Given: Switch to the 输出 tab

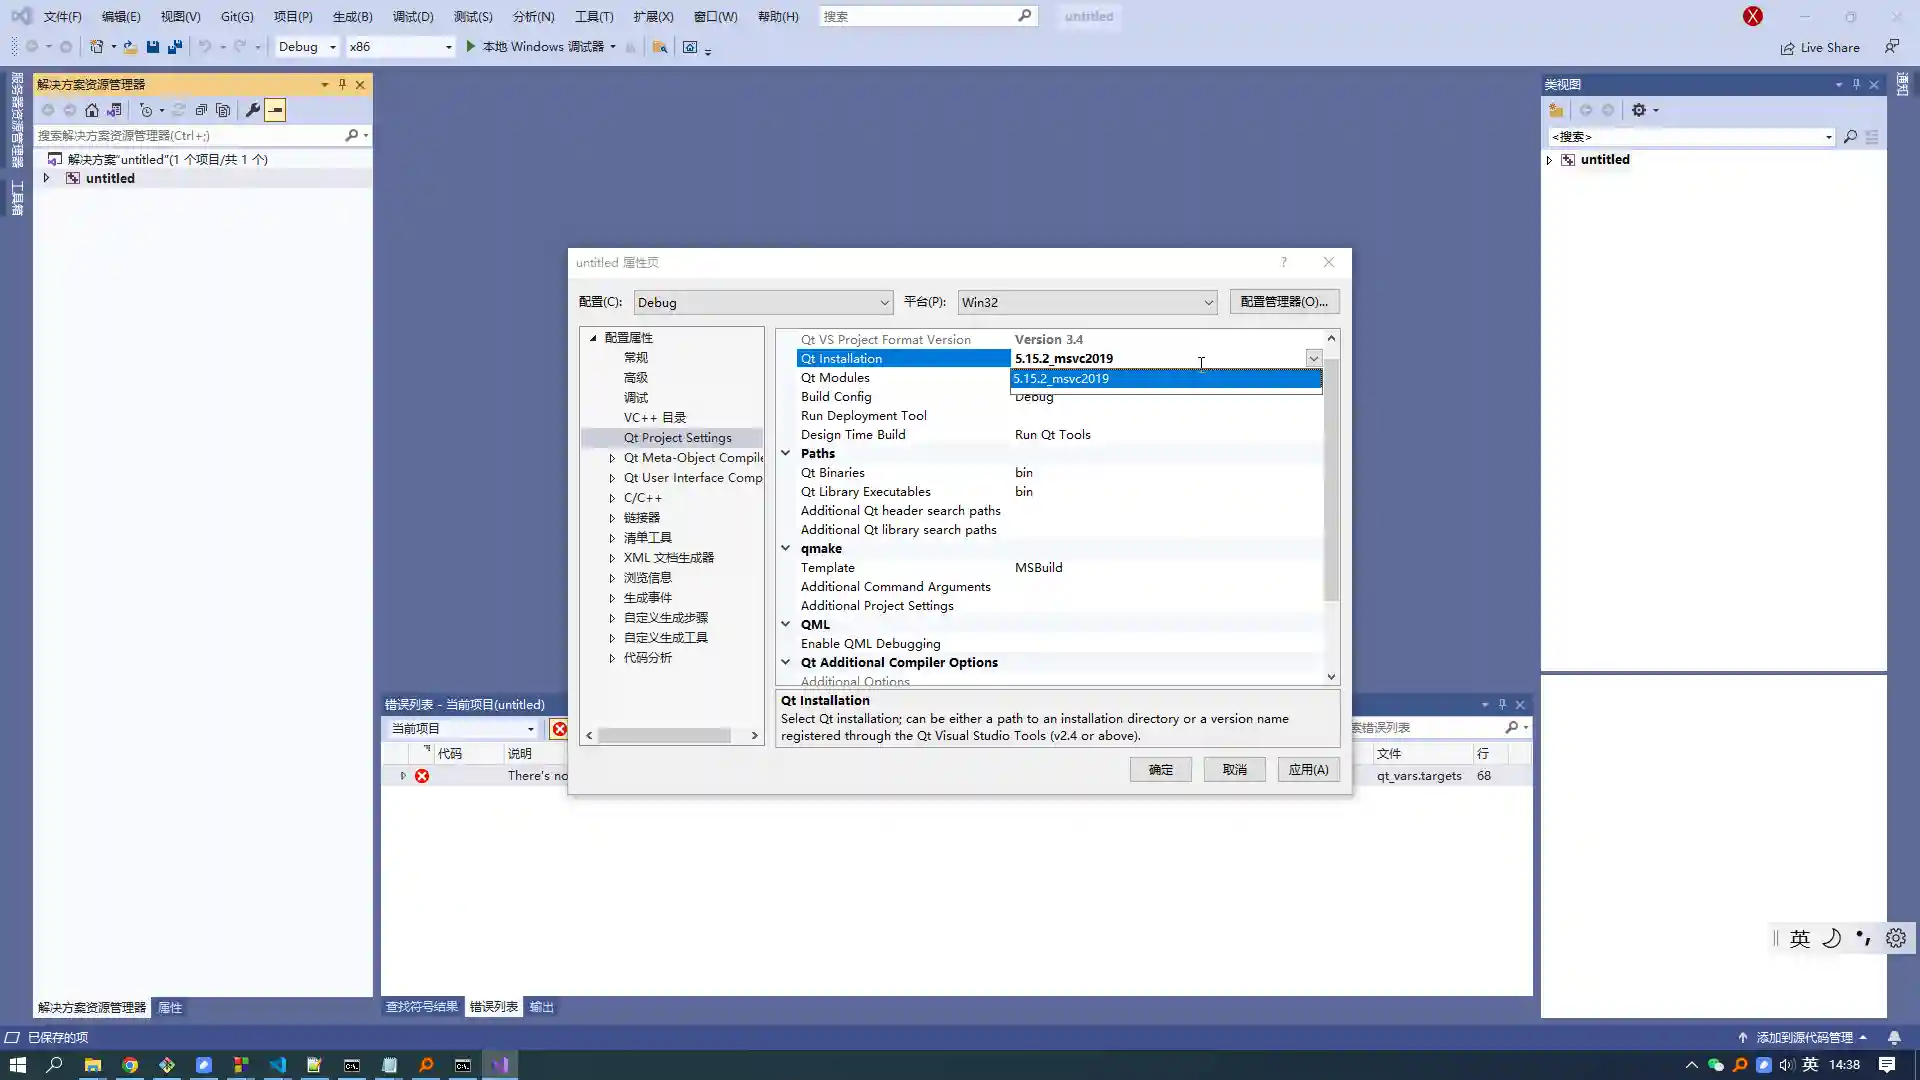Looking at the screenshot, I should 542,1007.
